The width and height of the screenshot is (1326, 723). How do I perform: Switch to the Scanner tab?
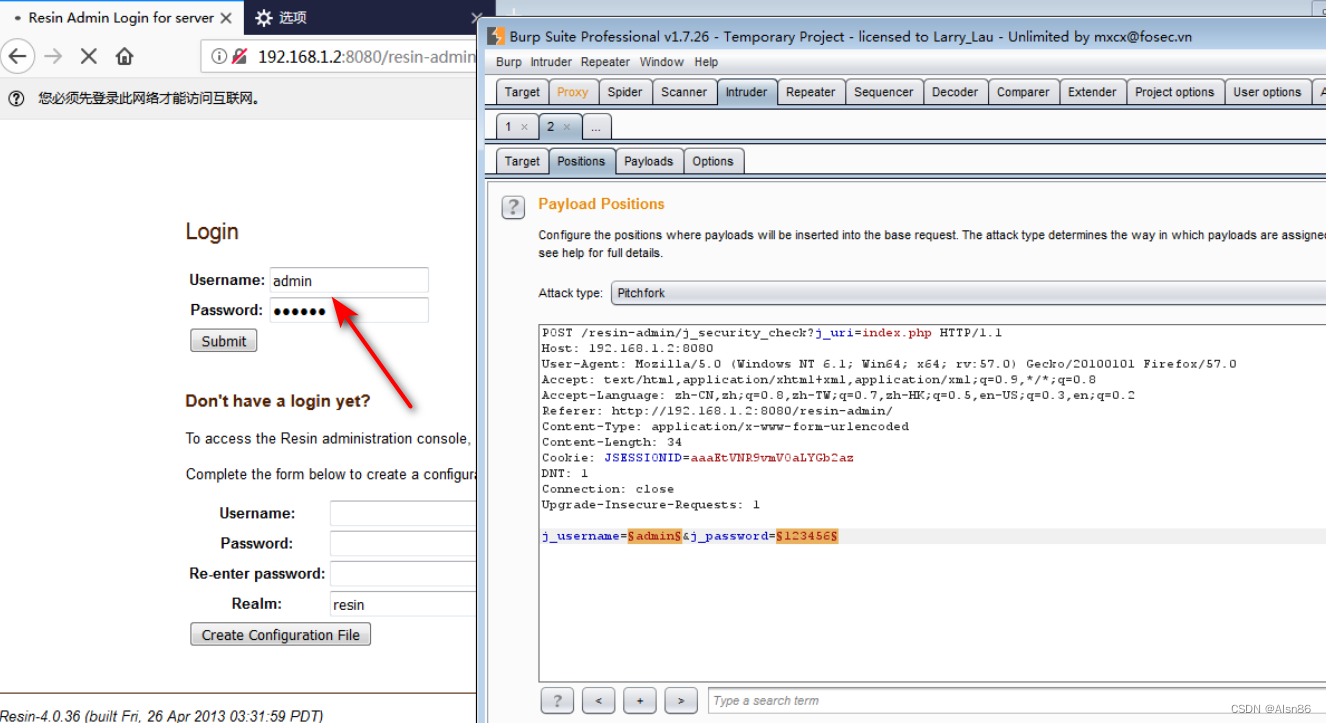684,92
